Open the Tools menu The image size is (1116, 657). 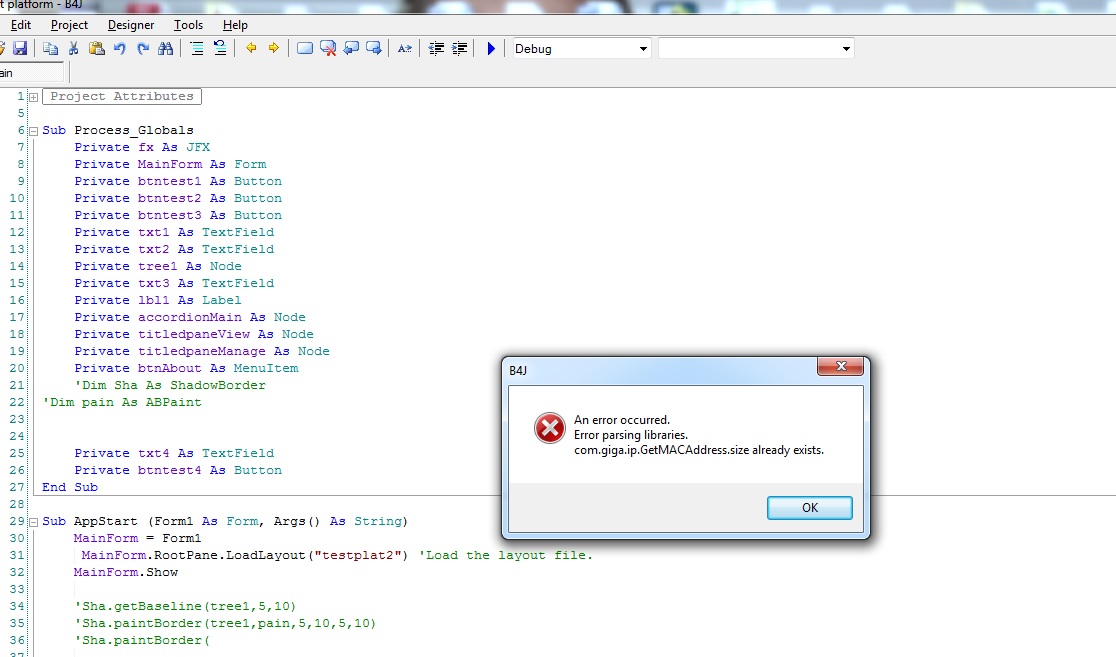point(189,25)
